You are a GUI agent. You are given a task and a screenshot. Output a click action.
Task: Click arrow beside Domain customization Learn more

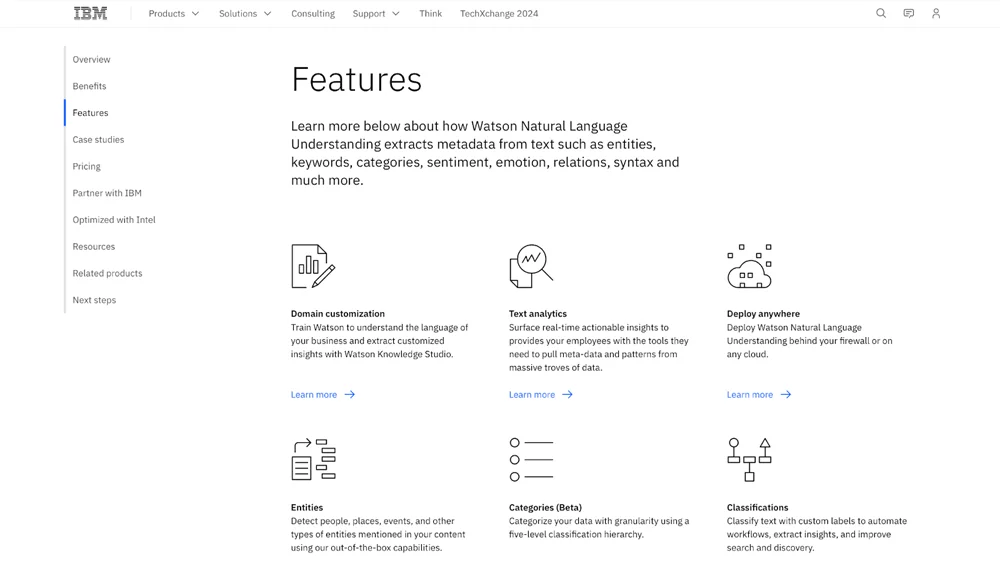pos(349,395)
